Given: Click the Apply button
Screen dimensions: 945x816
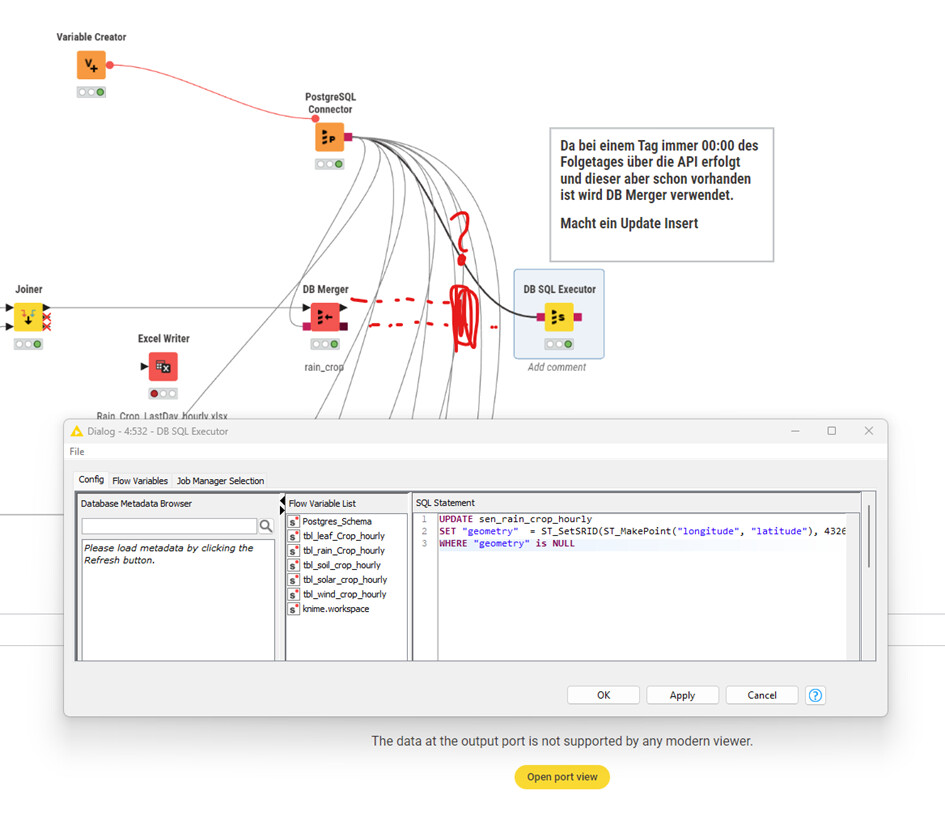Looking at the screenshot, I should point(682,695).
